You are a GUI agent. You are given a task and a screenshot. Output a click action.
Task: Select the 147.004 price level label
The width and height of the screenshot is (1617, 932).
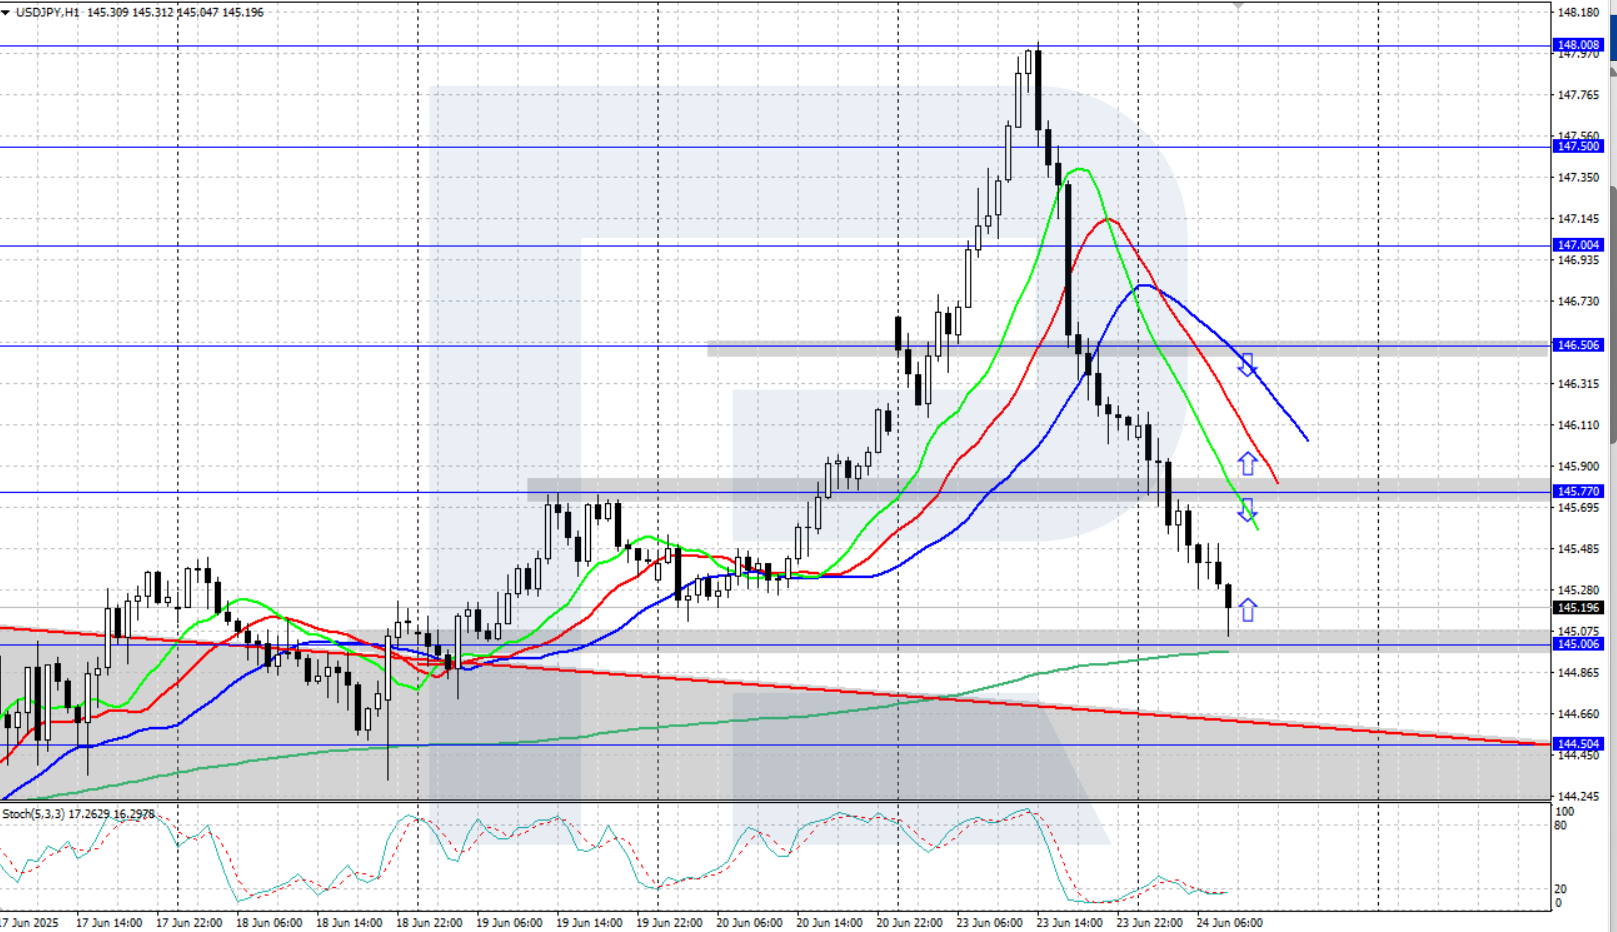coord(1579,245)
